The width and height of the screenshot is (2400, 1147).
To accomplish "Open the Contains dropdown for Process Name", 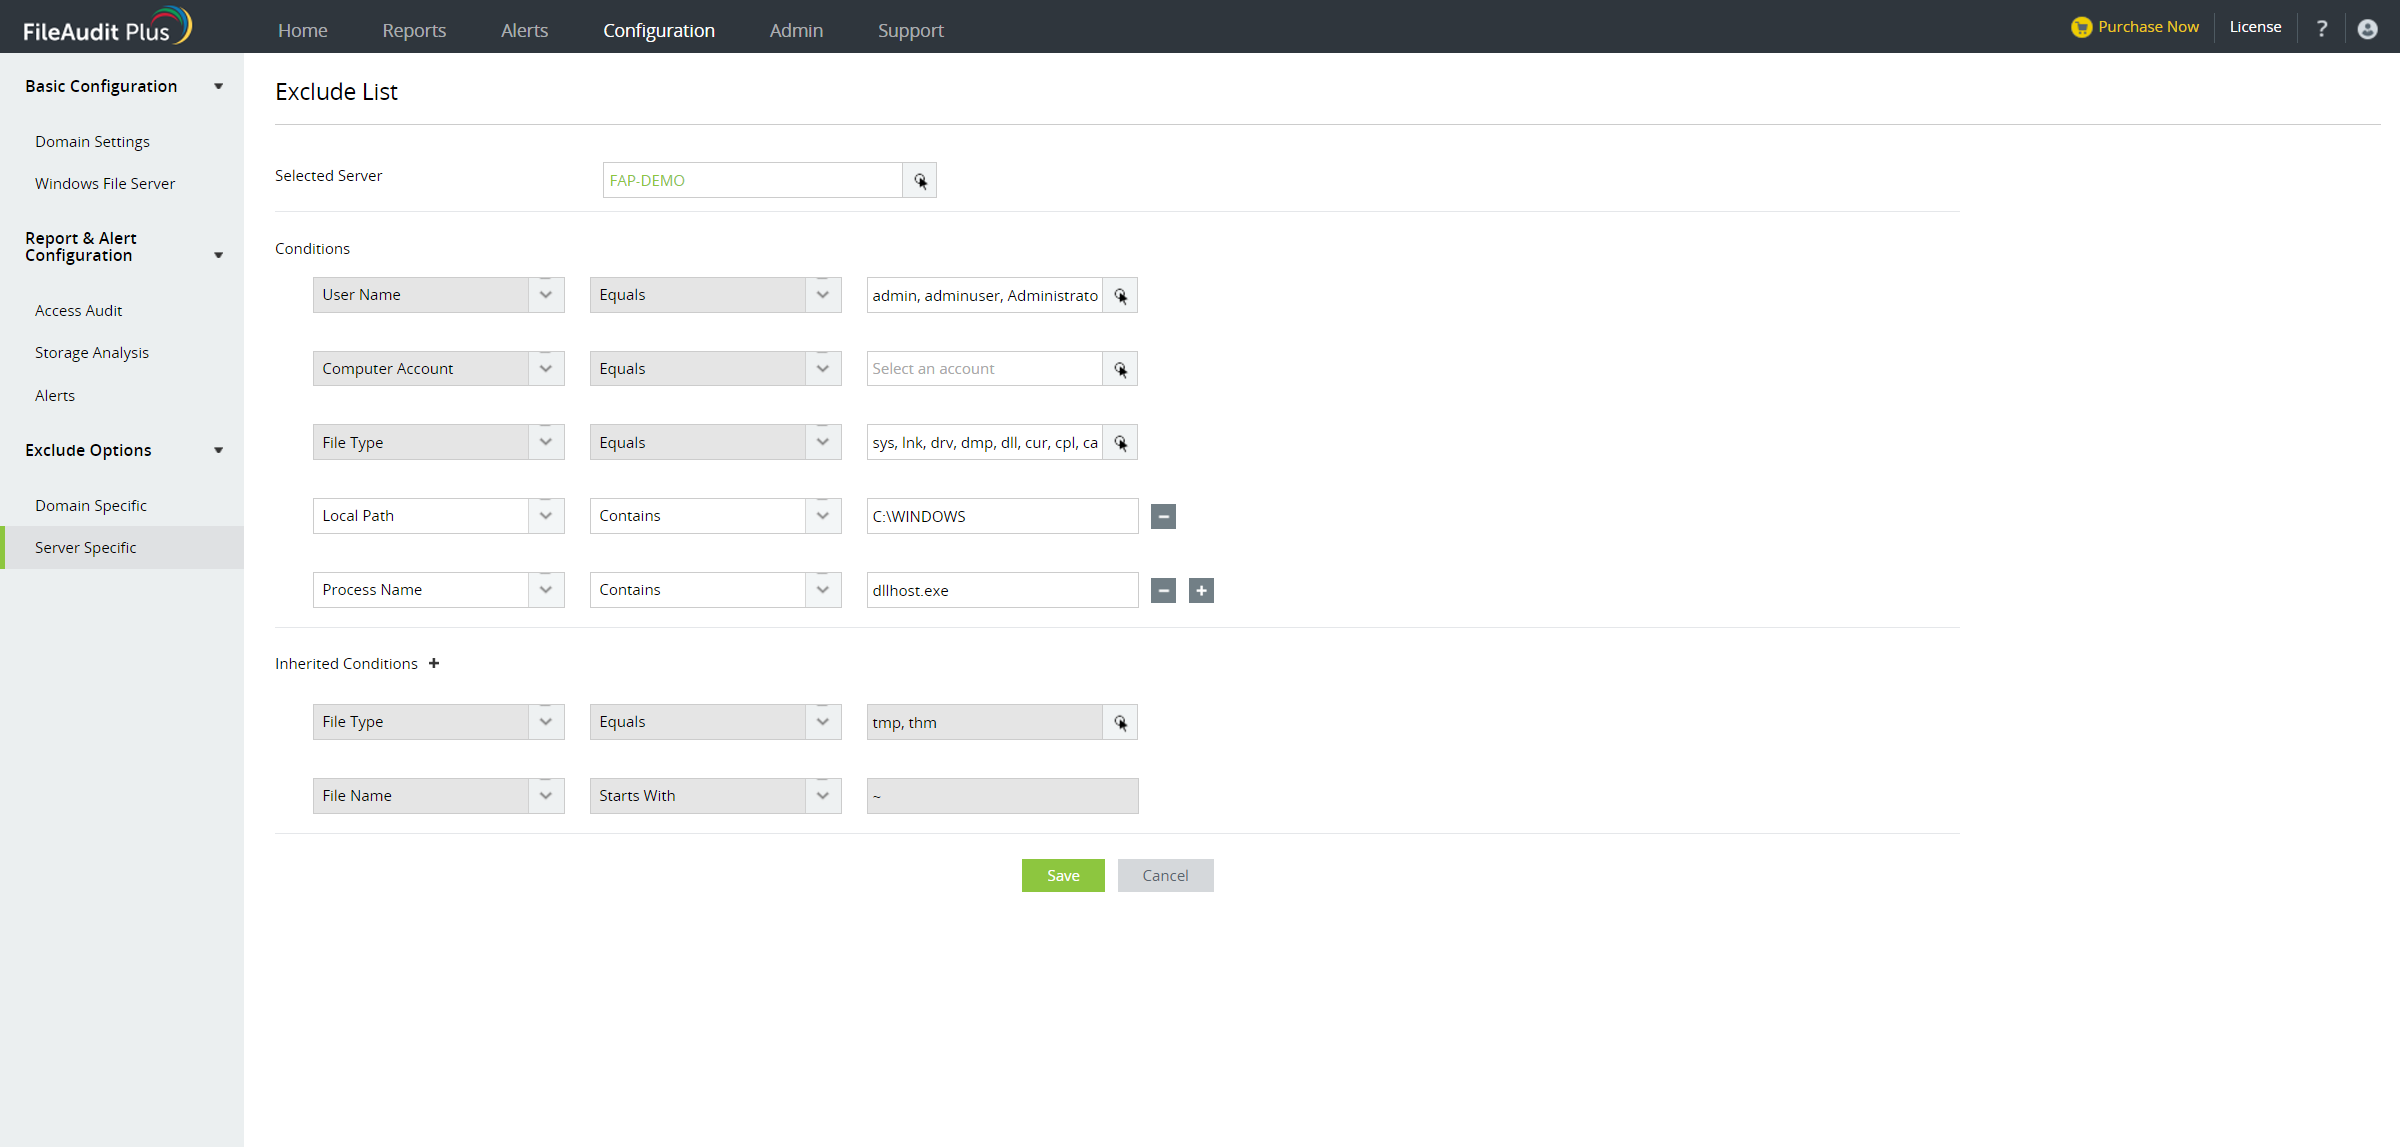I will [x=822, y=590].
